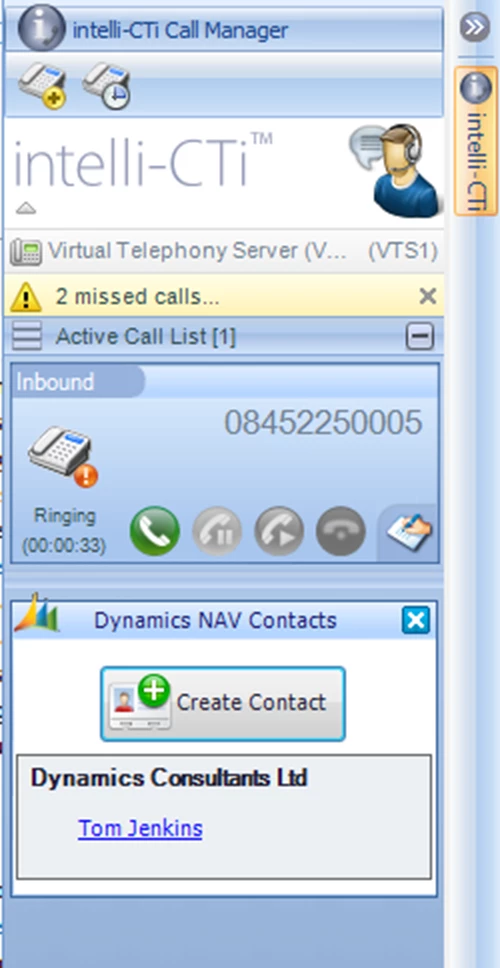Click the caller number 08452250005
Screen dimensions: 500x968
click(x=323, y=423)
